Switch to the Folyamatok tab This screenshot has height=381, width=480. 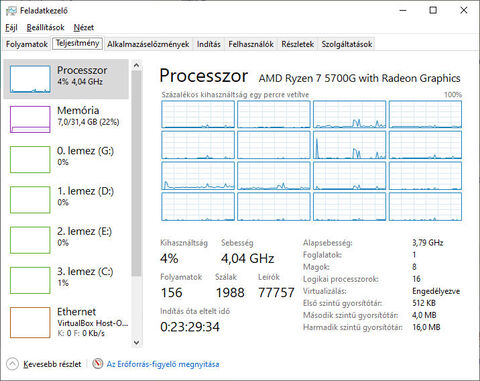tap(27, 44)
